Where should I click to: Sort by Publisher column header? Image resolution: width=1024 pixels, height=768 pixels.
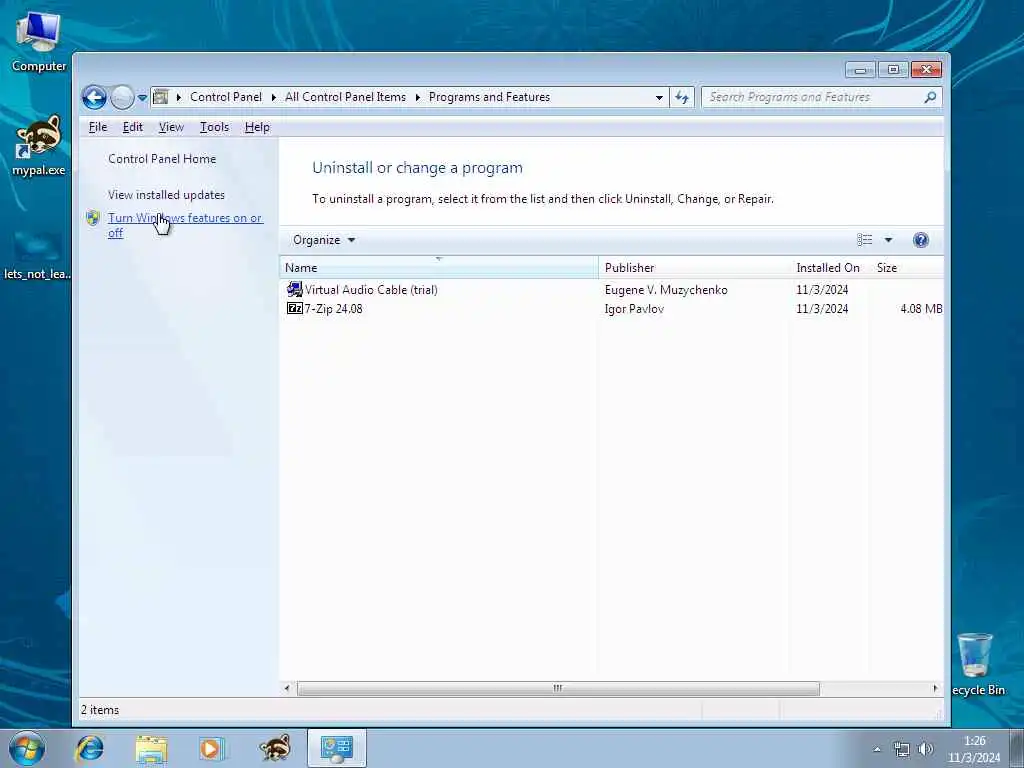(x=693, y=268)
